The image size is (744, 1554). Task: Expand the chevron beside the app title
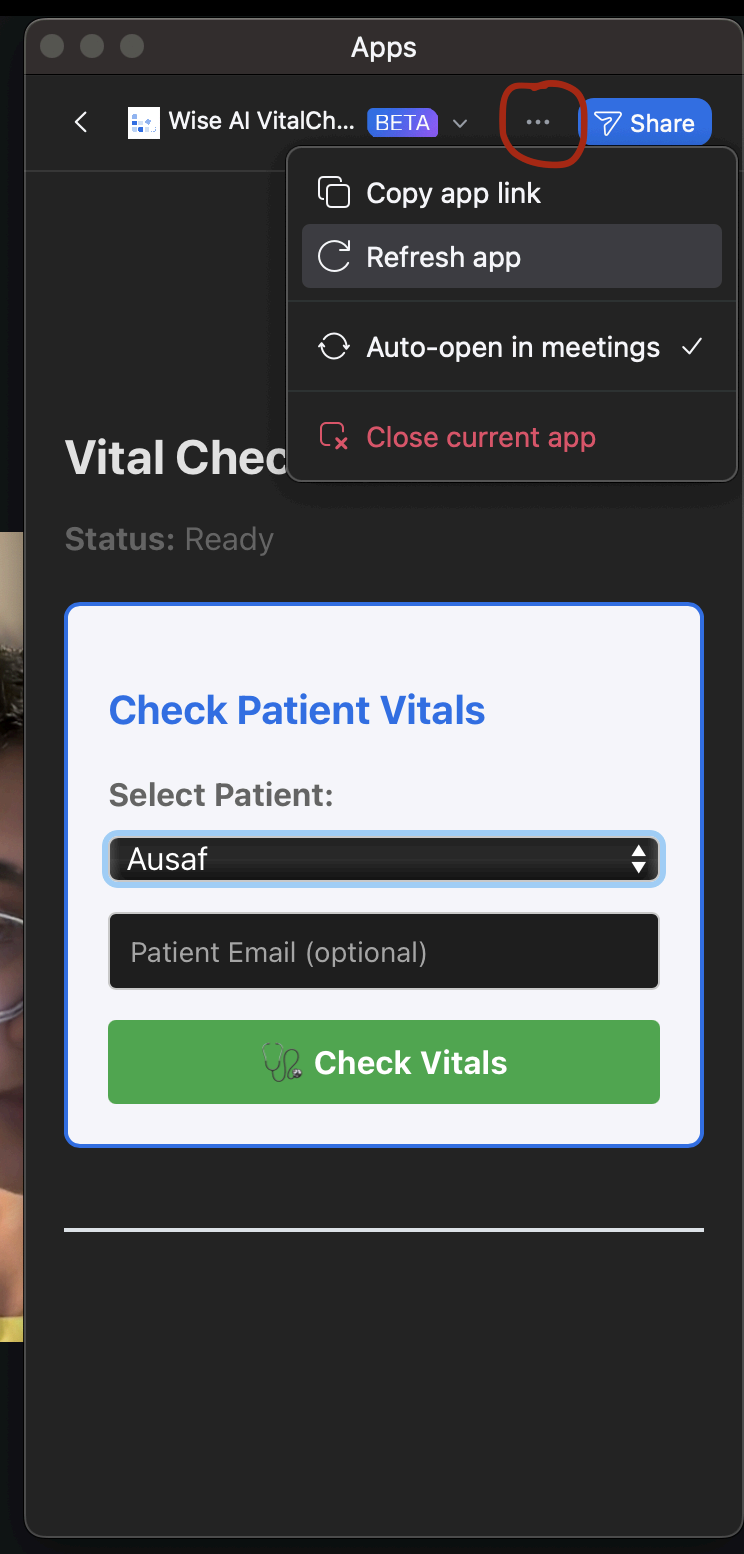459,123
